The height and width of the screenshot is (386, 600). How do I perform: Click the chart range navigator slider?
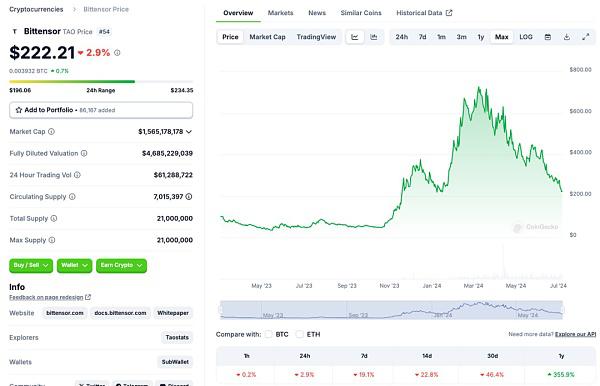click(391, 310)
